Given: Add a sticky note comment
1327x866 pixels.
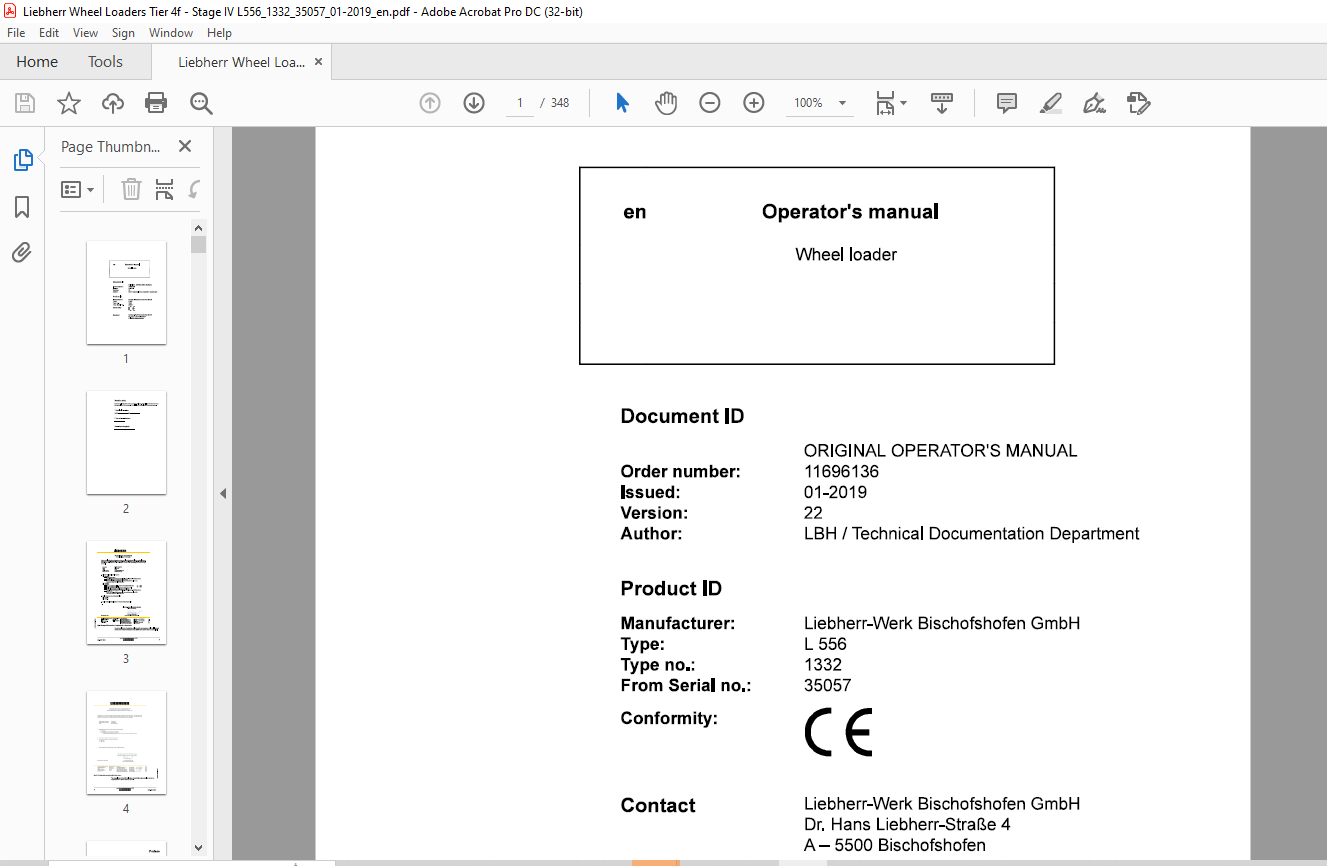Looking at the screenshot, I should (1007, 103).
